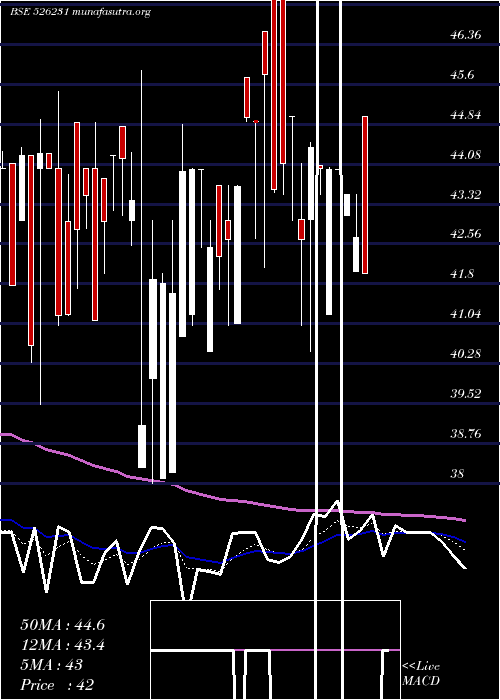500x700 pixels.
Task: Select the 38 price axis label
Action: coord(458,473)
